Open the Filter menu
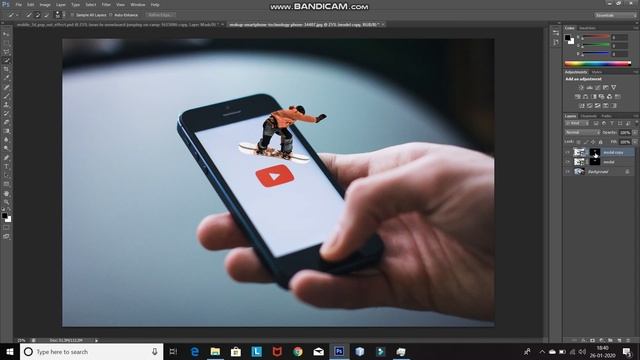This screenshot has height=360, width=640. pos(106,5)
